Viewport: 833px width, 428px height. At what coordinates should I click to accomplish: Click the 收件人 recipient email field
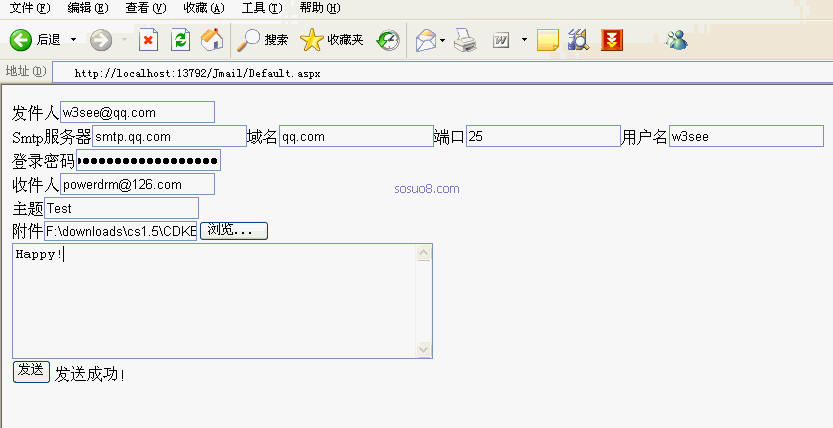(x=137, y=184)
